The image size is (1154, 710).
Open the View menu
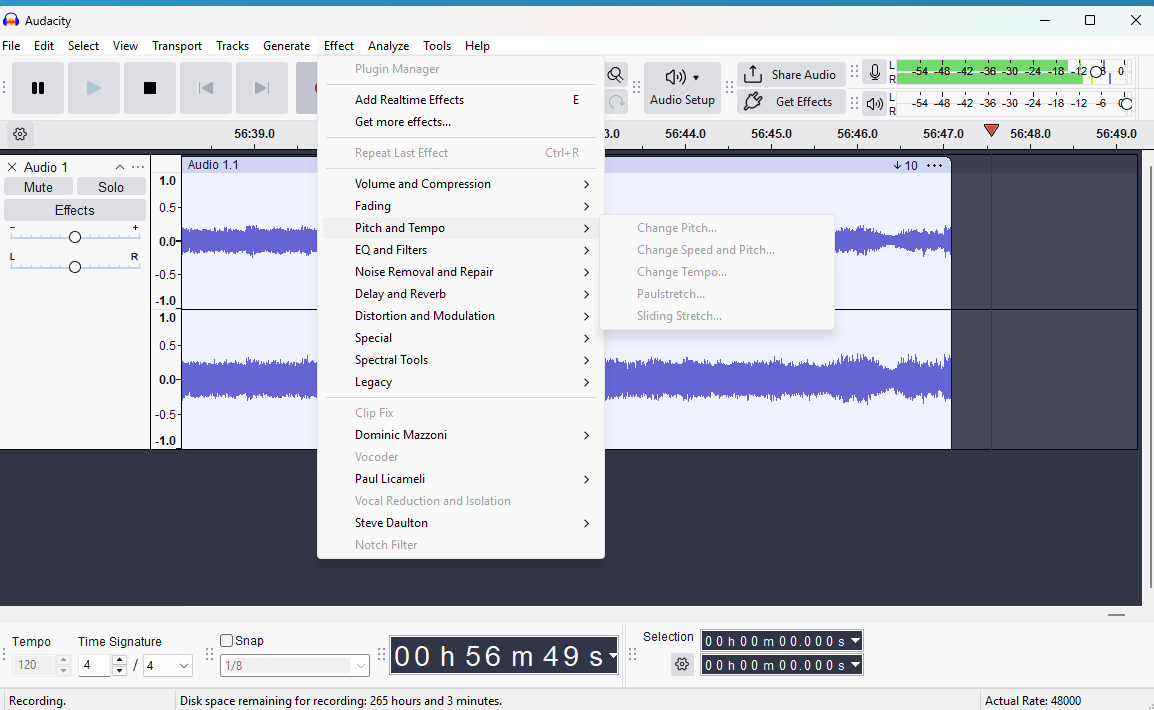point(125,46)
